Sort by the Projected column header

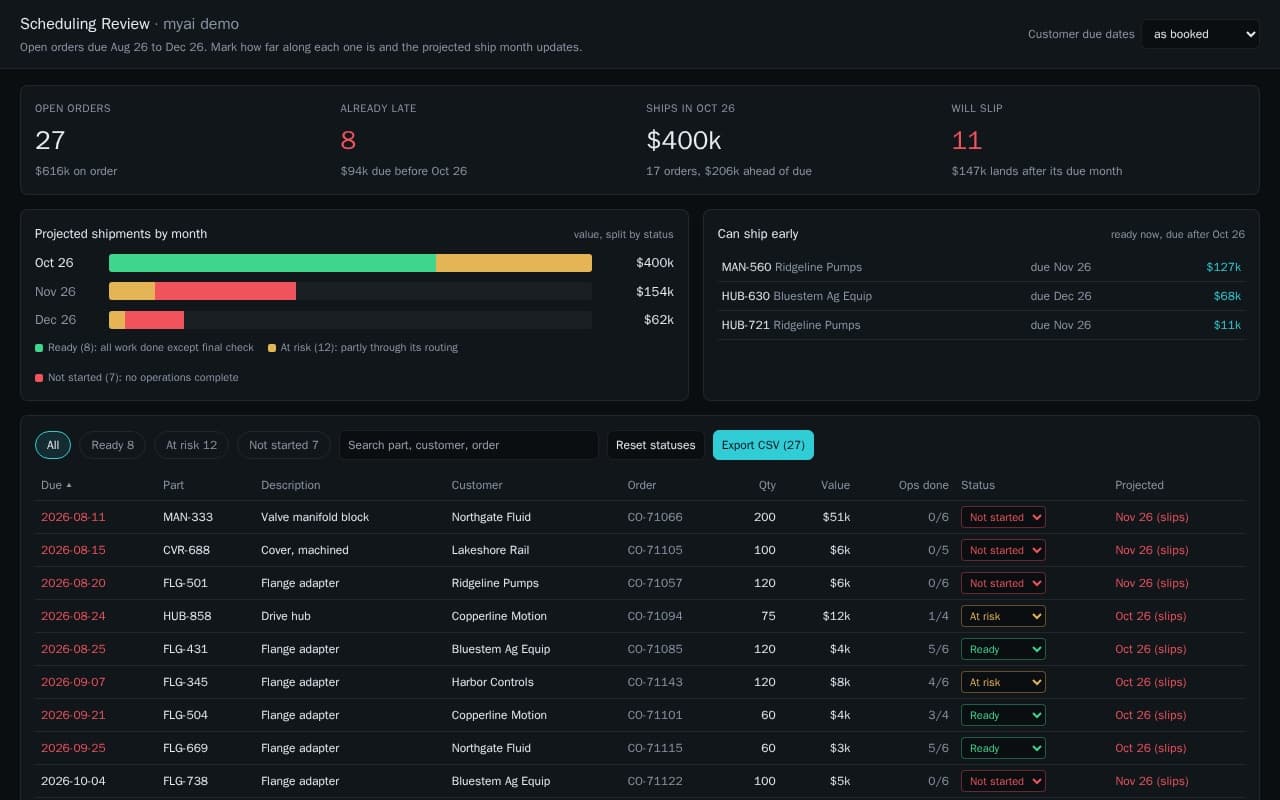1139,485
